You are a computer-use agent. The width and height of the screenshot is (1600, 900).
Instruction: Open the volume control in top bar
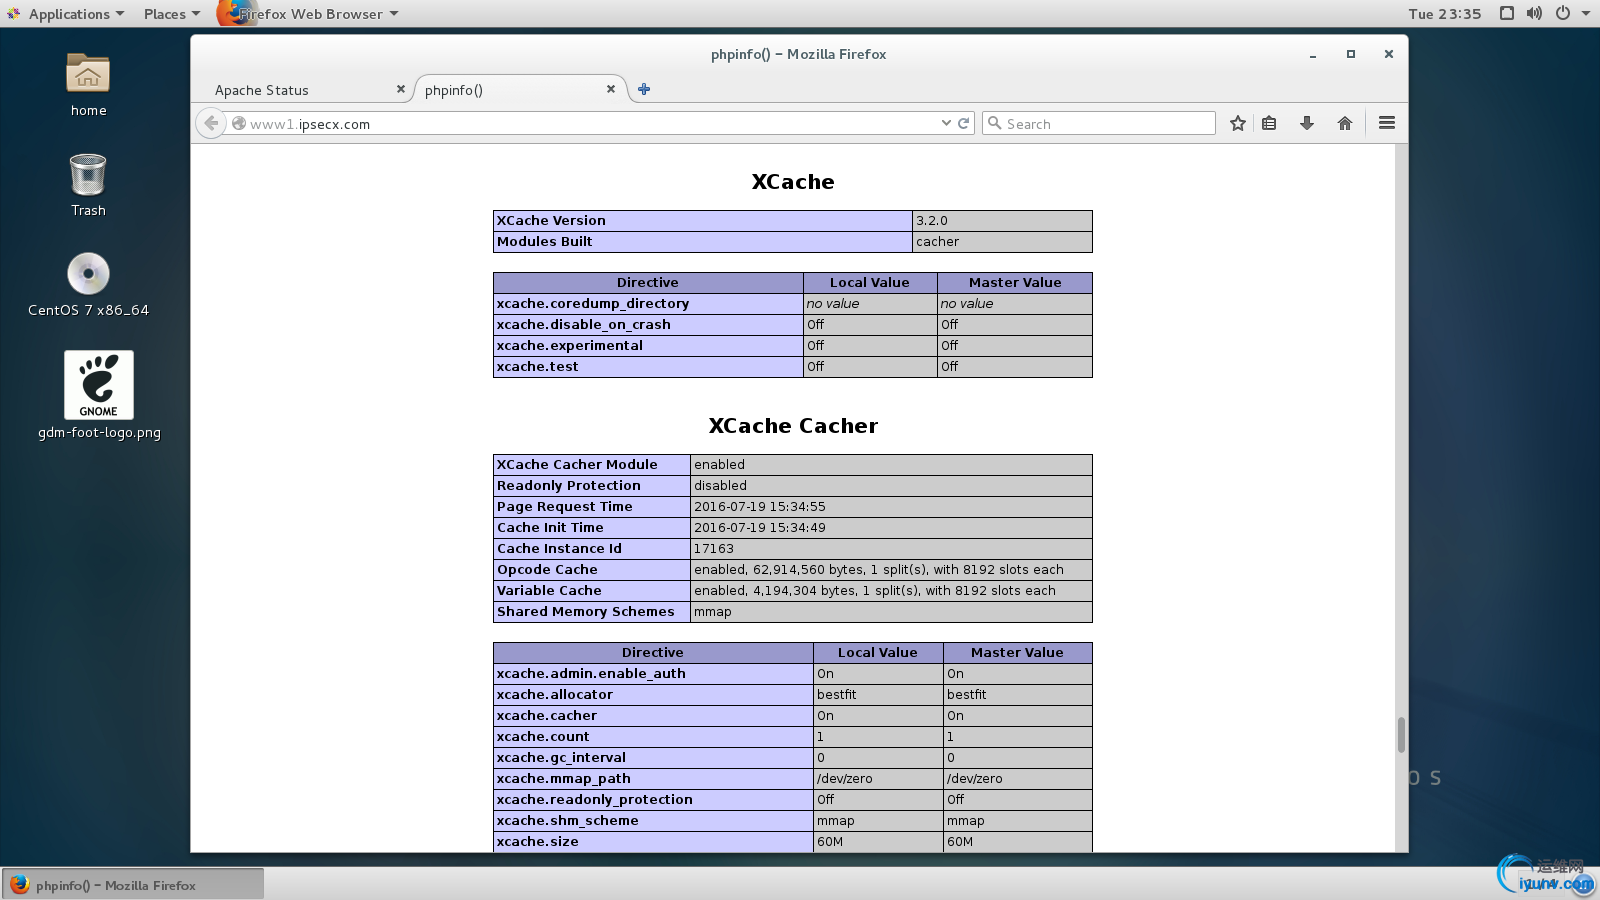pos(1534,13)
